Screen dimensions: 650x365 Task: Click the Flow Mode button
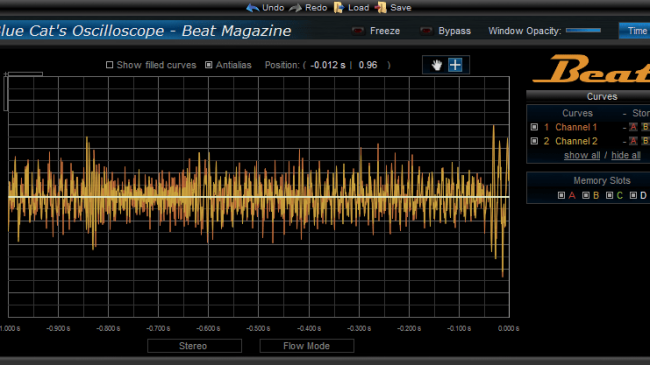[307, 346]
